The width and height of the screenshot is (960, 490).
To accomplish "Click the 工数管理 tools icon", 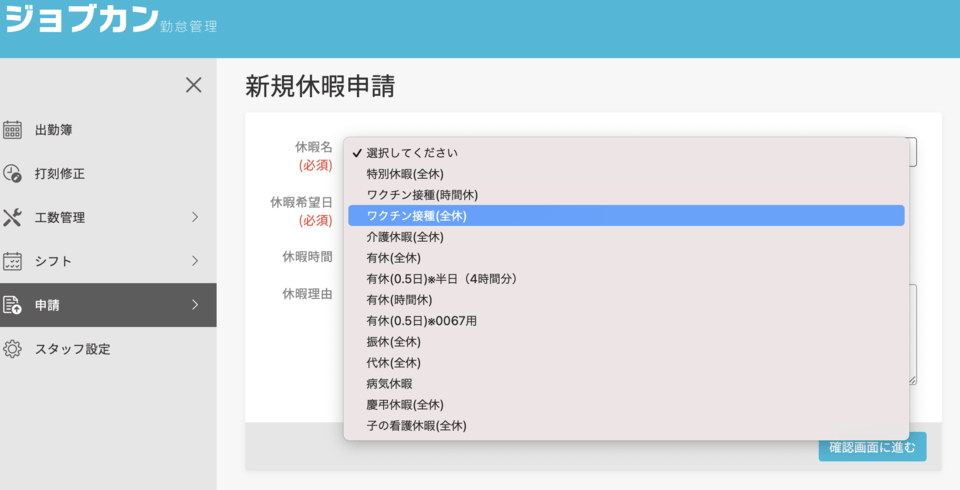I will (12, 217).
